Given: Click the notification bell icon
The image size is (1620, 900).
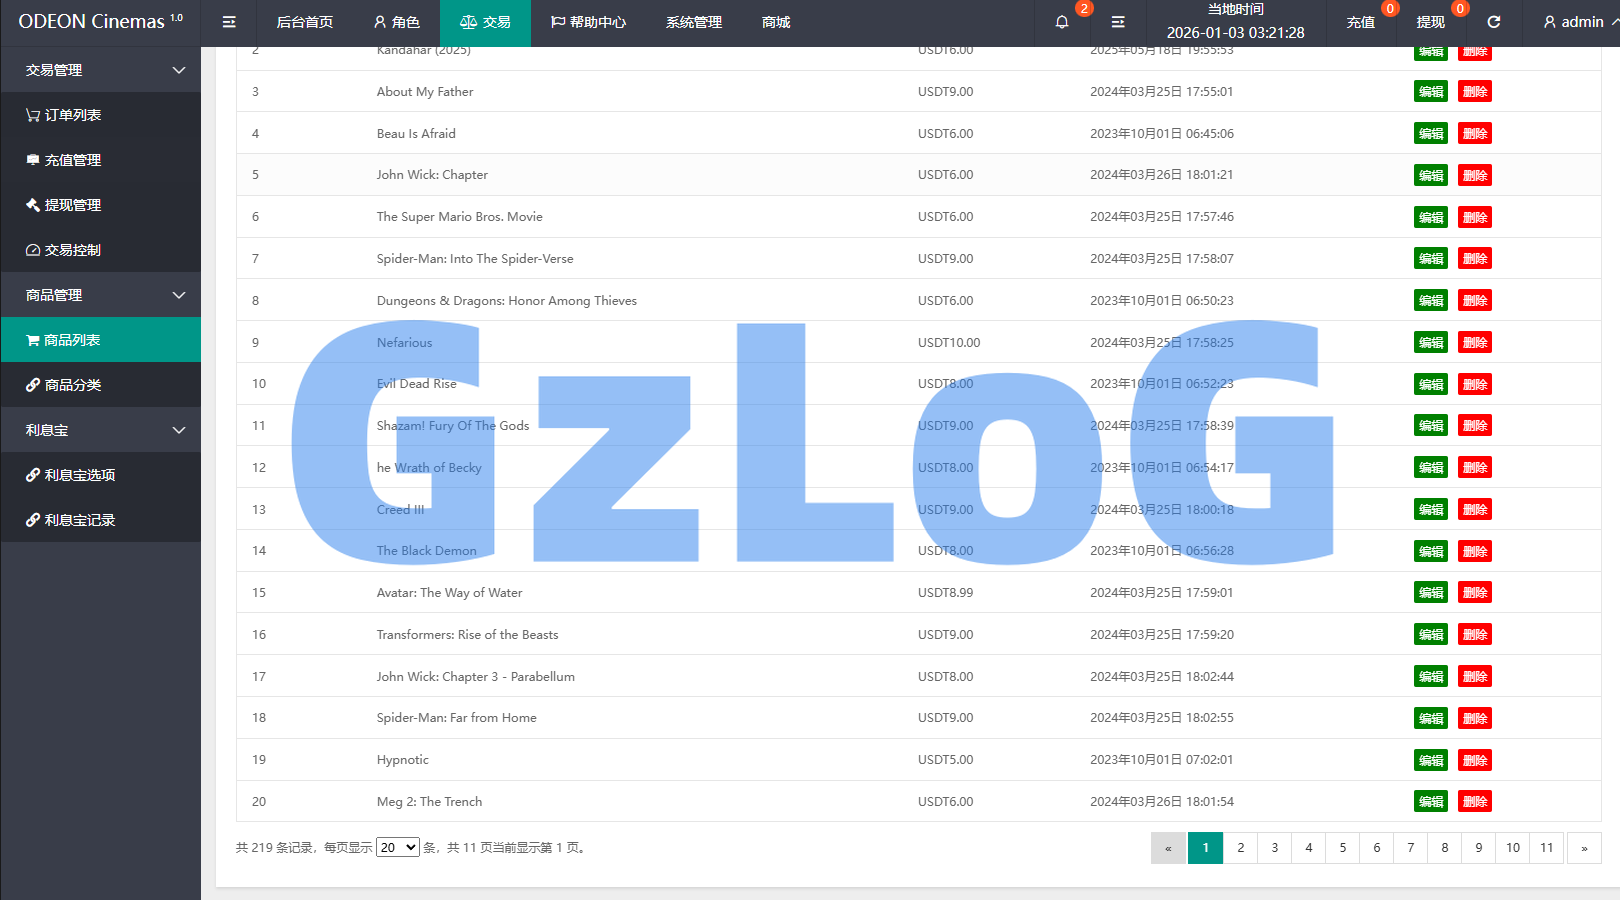Looking at the screenshot, I should (1062, 22).
